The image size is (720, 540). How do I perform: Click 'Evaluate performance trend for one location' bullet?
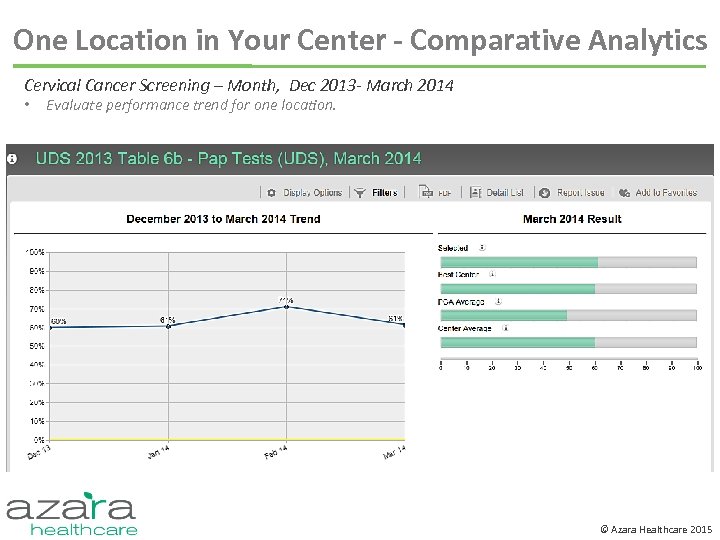click(x=191, y=105)
